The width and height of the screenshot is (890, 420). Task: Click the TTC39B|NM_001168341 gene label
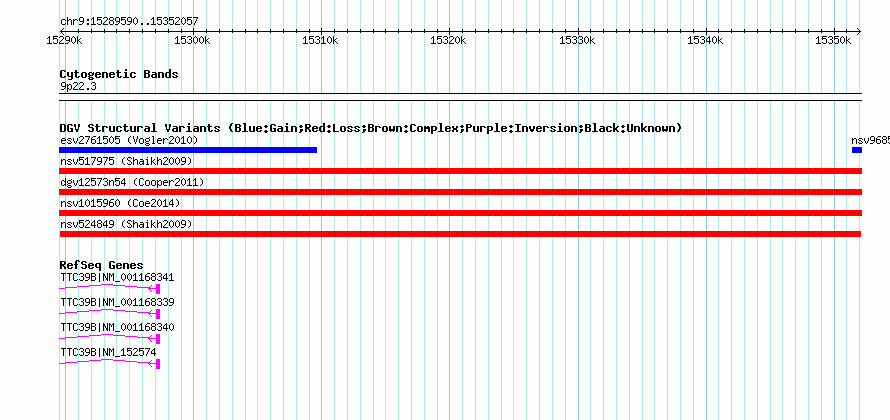point(117,278)
